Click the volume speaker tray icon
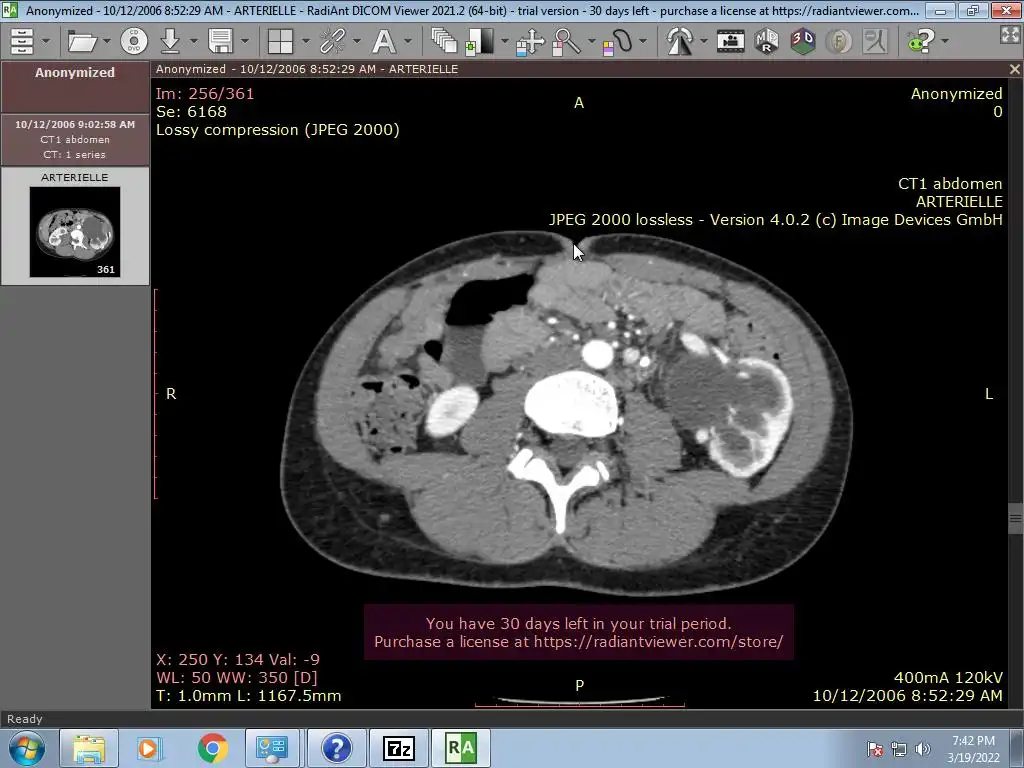Image resolution: width=1024 pixels, height=768 pixels. (923, 749)
